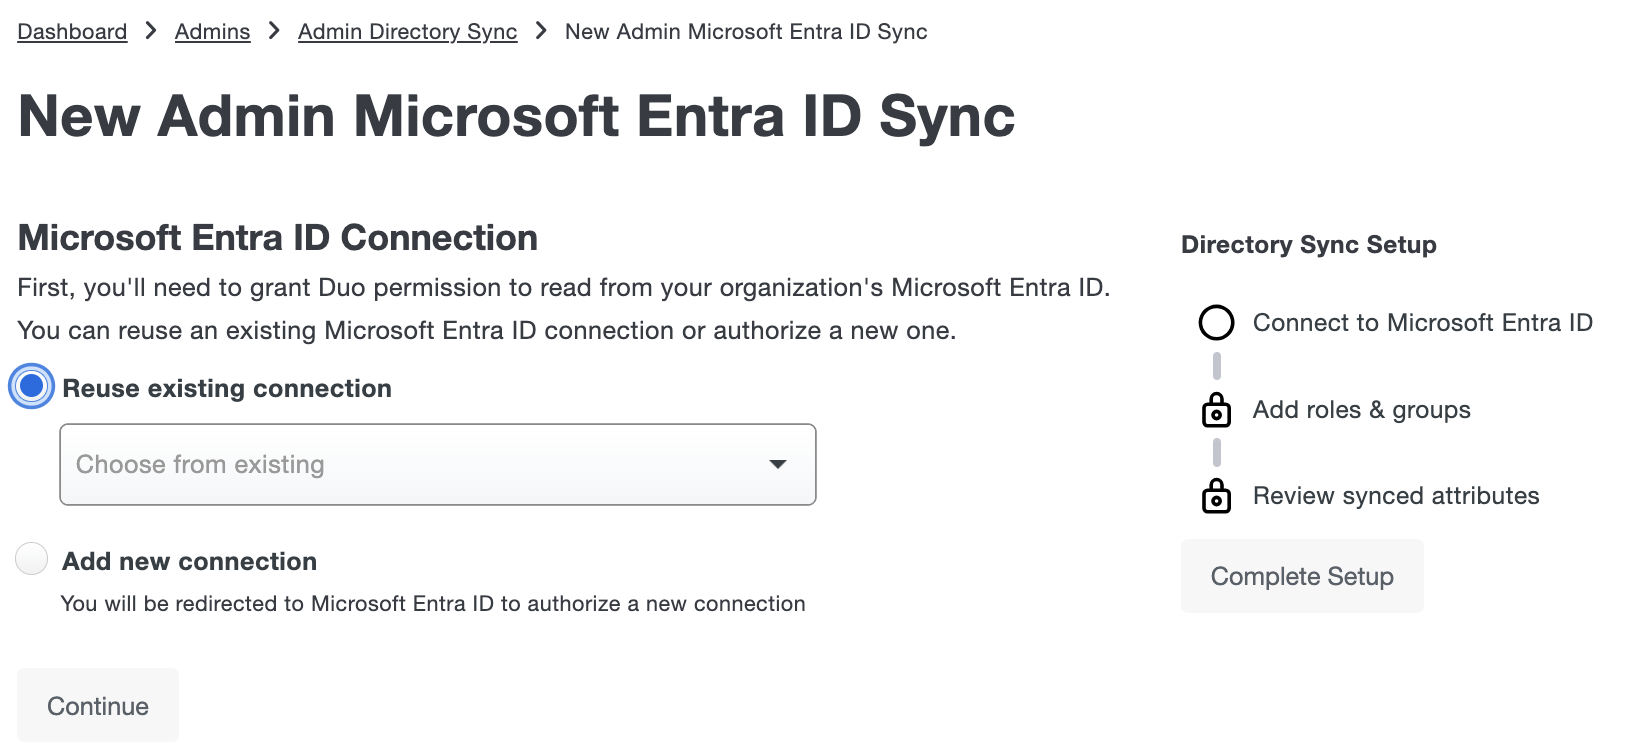Click the Add roles & groups step label
Screen dimensions: 1642x750
click(1362, 410)
